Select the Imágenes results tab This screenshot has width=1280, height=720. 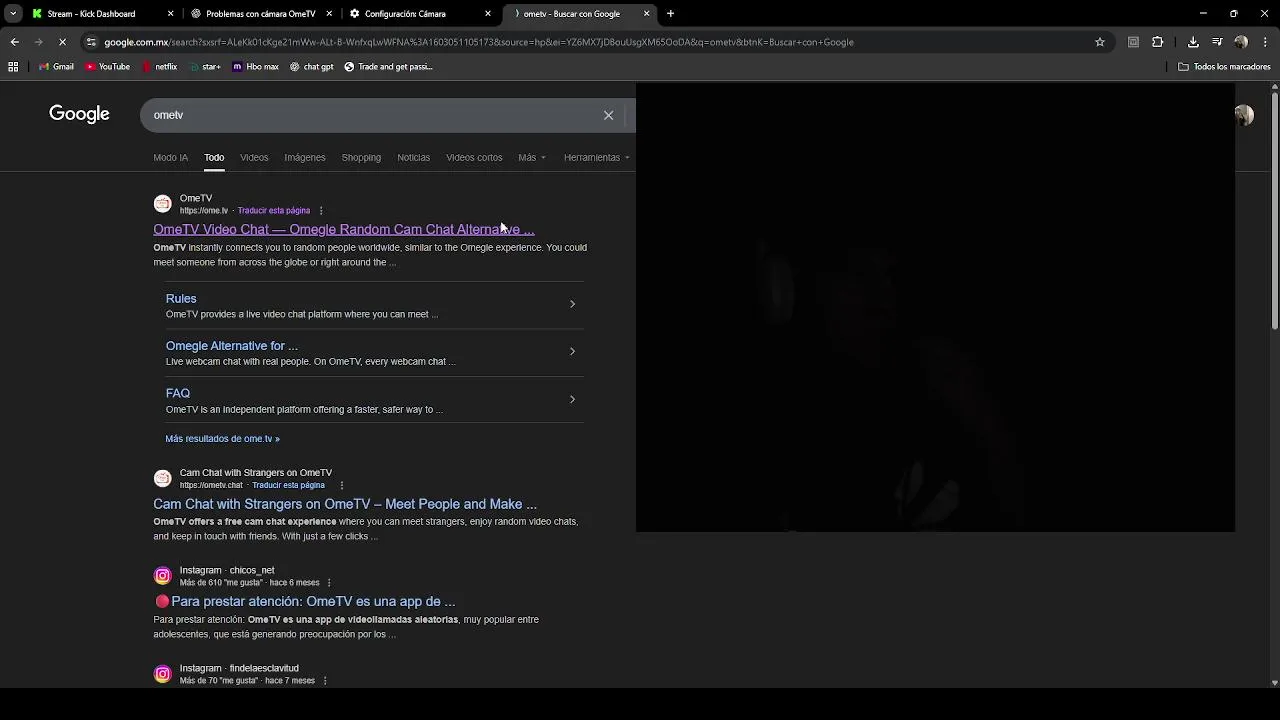click(x=304, y=157)
